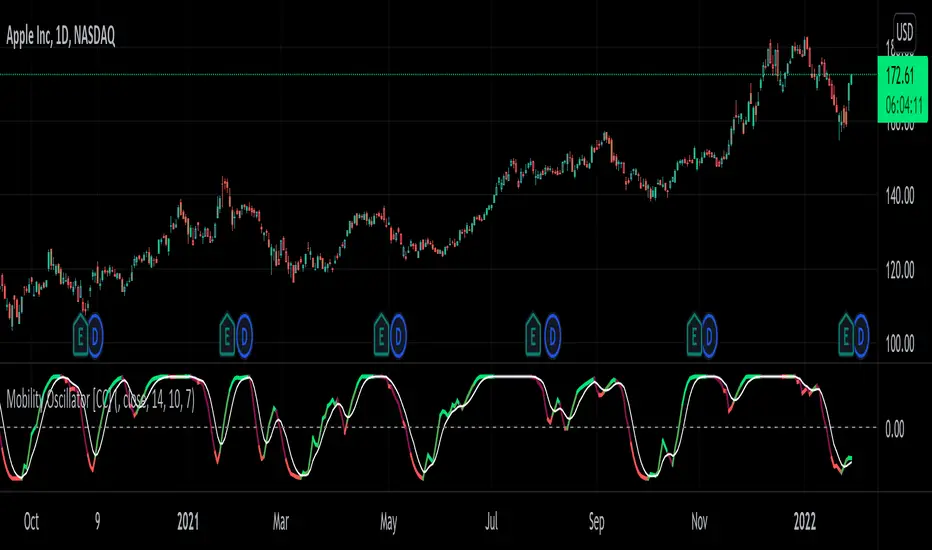Open the earnings marker near November
932x550 pixels.
(694, 336)
